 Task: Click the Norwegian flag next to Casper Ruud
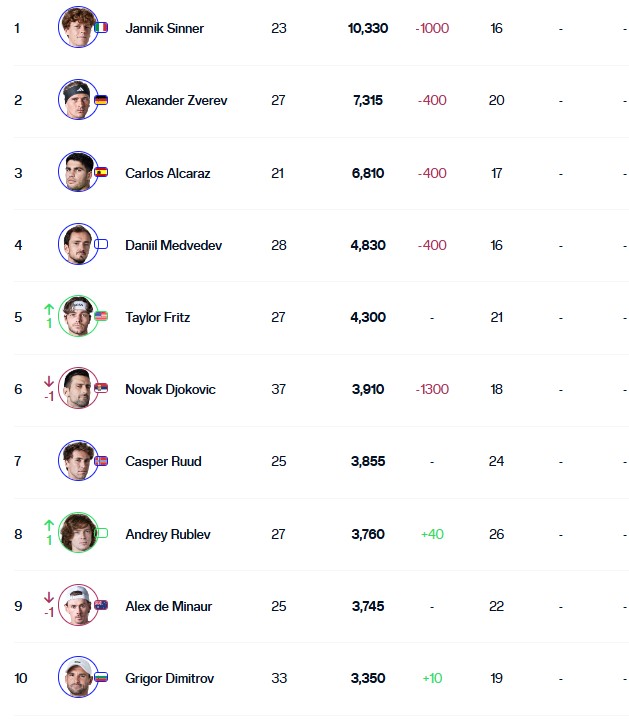coord(101,461)
